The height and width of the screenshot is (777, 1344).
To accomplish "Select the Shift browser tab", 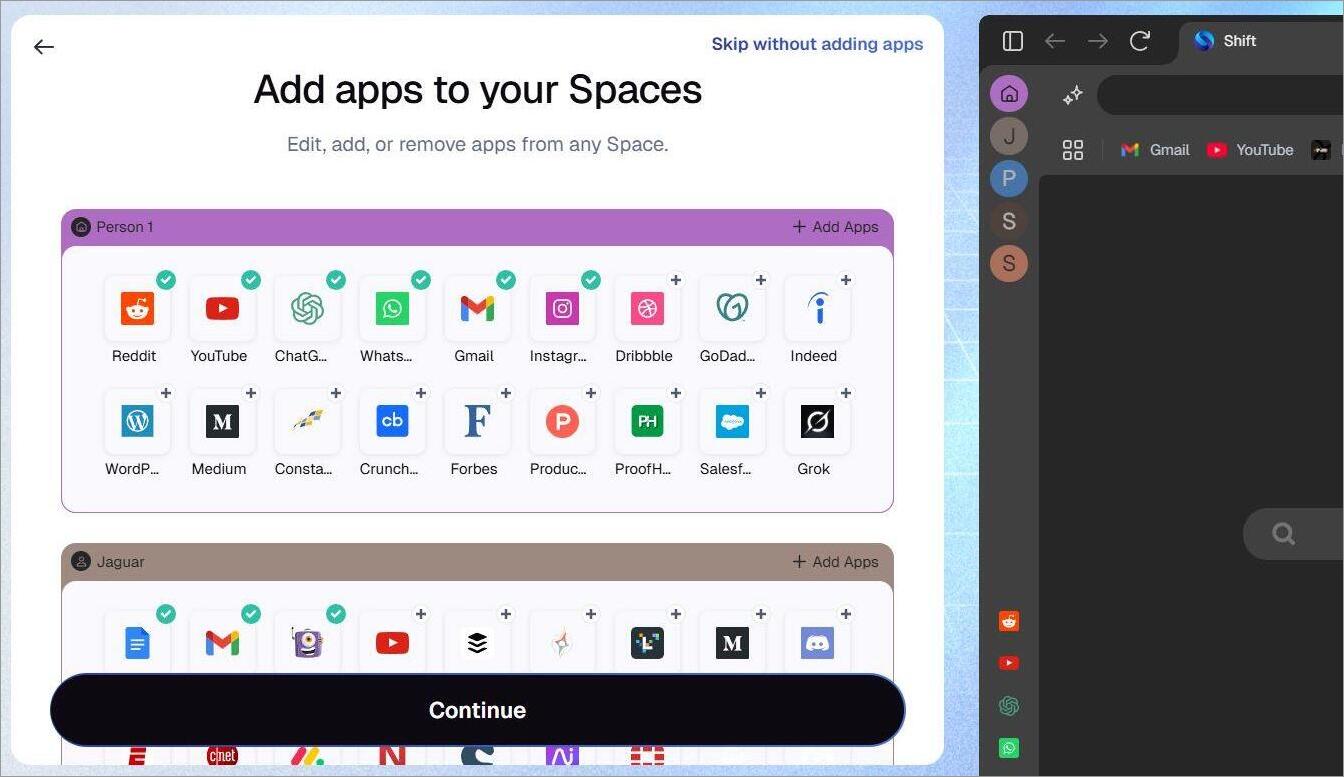I will (x=1262, y=41).
